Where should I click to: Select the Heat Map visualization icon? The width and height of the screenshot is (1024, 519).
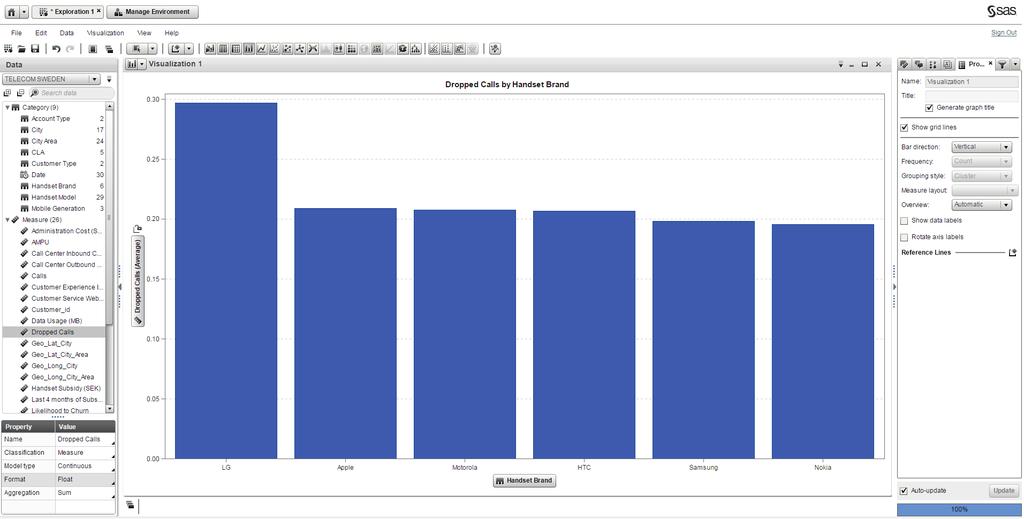[351, 49]
